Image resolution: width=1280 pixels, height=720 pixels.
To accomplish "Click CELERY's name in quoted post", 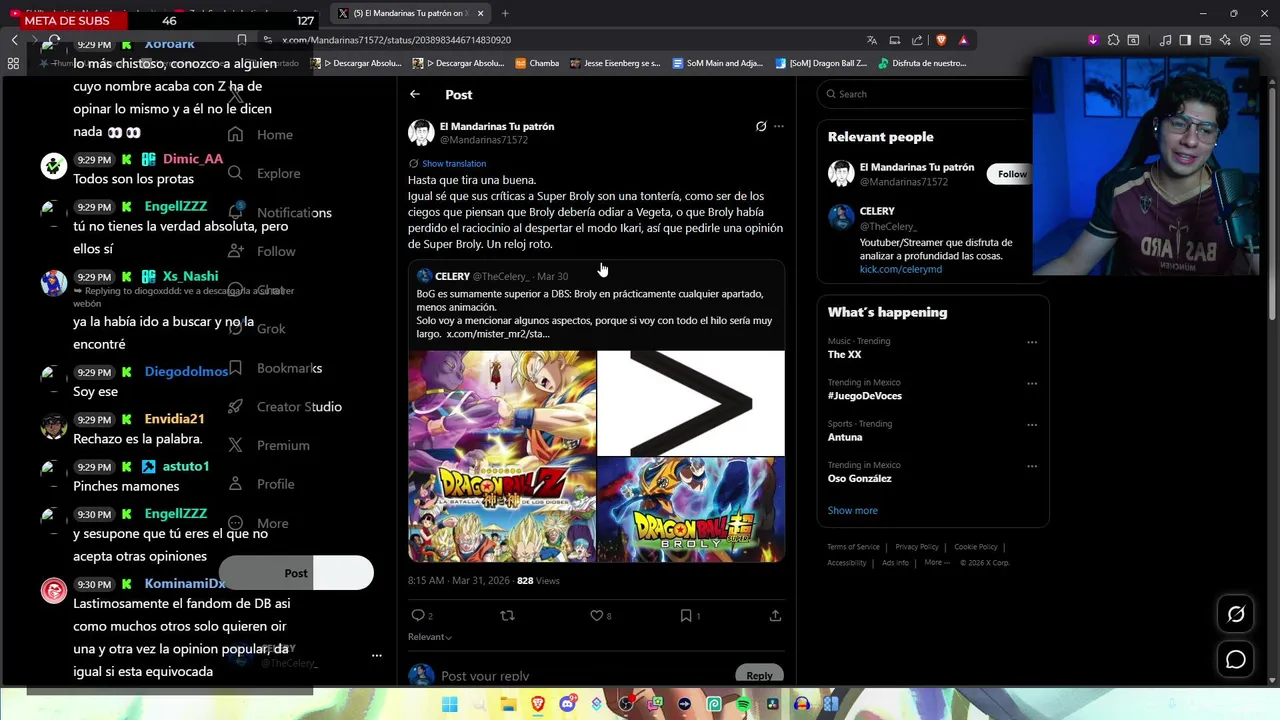I will tap(452, 276).
